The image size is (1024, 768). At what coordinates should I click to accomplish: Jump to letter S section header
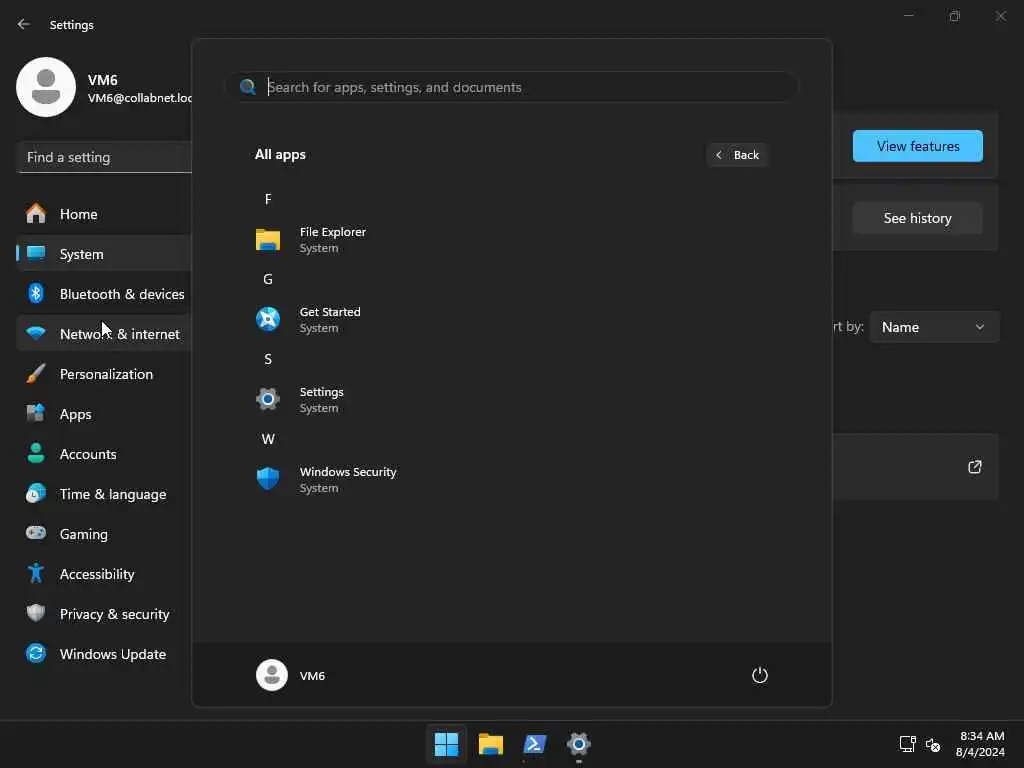click(x=268, y=359)
